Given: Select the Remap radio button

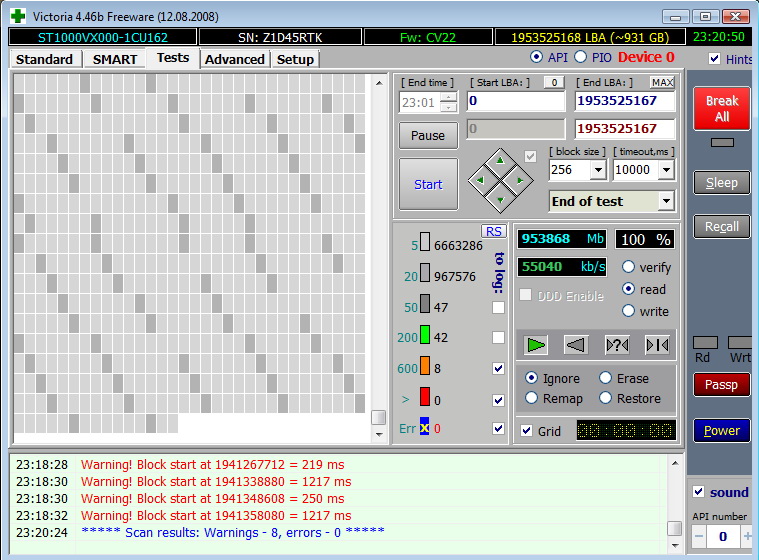Looking at the screenshot, I should coord(531,398).
